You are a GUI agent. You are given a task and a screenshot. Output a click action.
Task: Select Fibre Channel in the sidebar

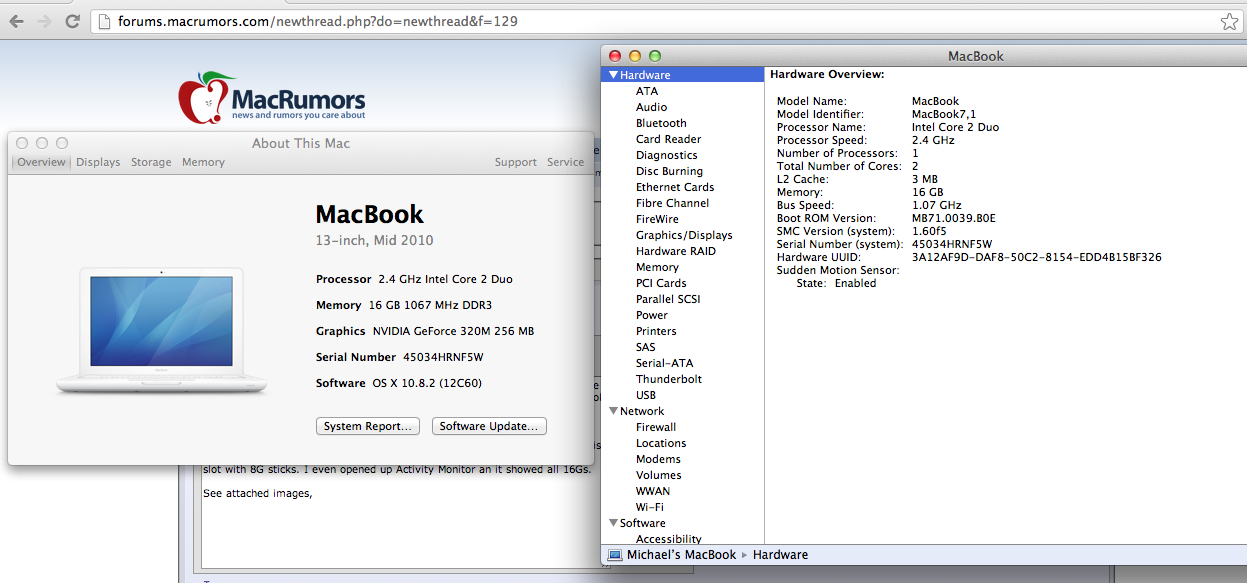coord(672,203)
